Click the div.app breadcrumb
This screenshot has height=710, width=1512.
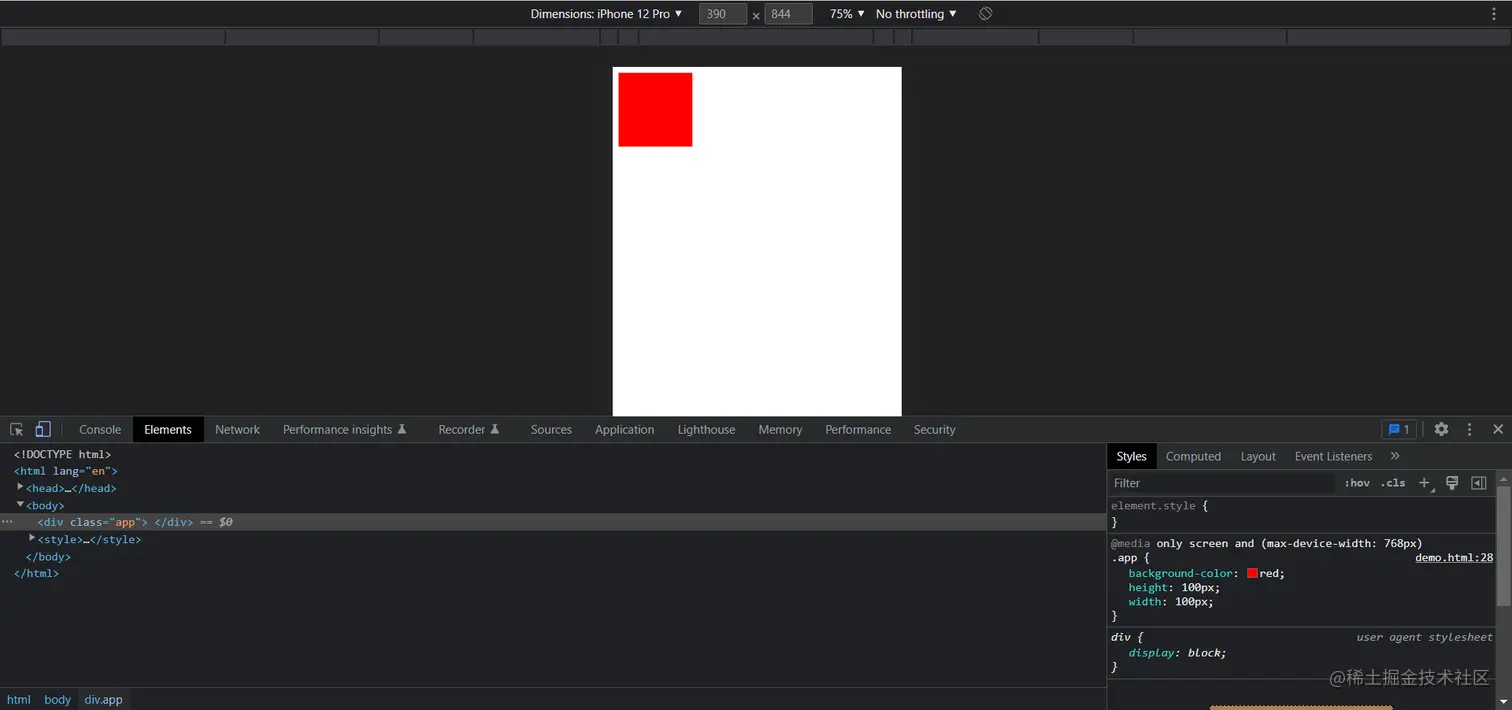(x=103, y=699)
